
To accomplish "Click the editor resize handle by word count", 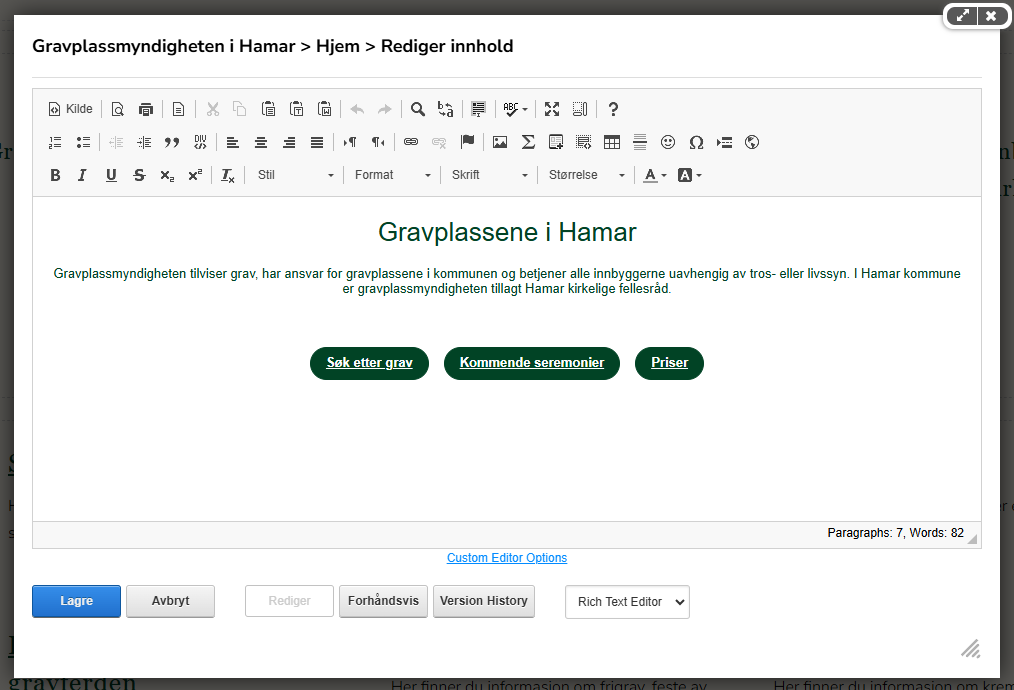I will click(x=972, y=539).
